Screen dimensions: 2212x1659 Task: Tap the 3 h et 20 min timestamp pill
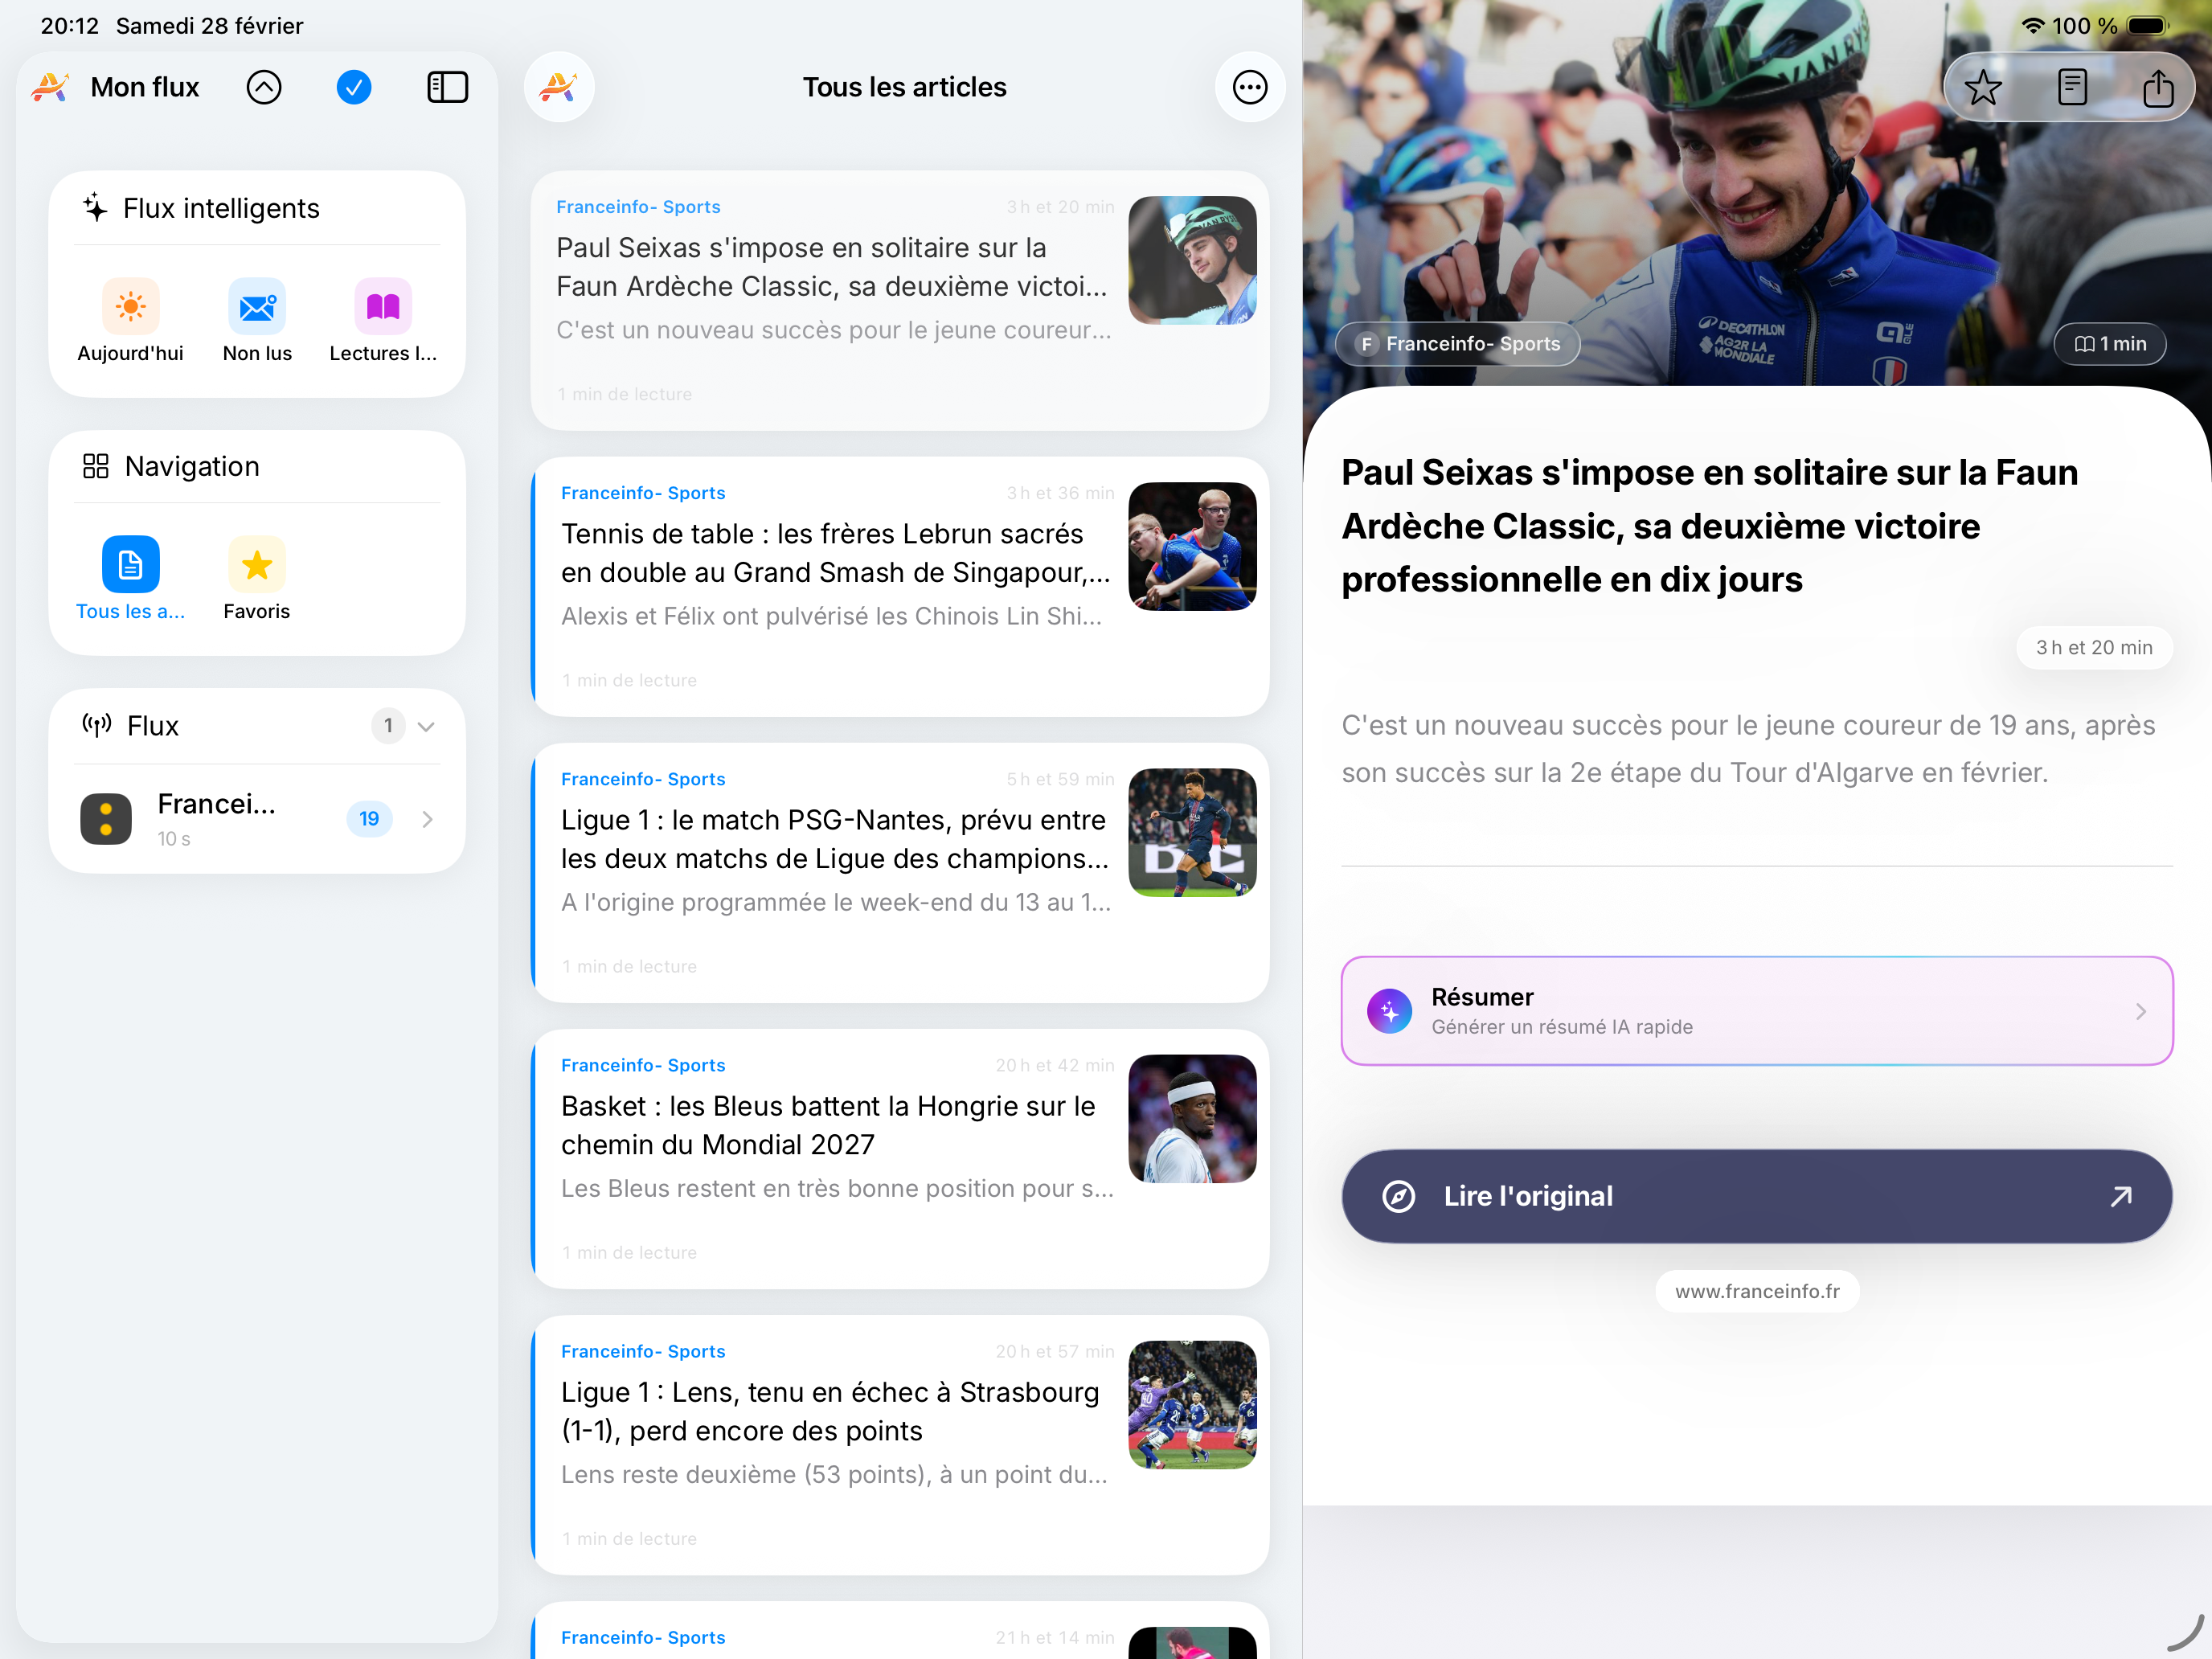(x=2094, y=648)
